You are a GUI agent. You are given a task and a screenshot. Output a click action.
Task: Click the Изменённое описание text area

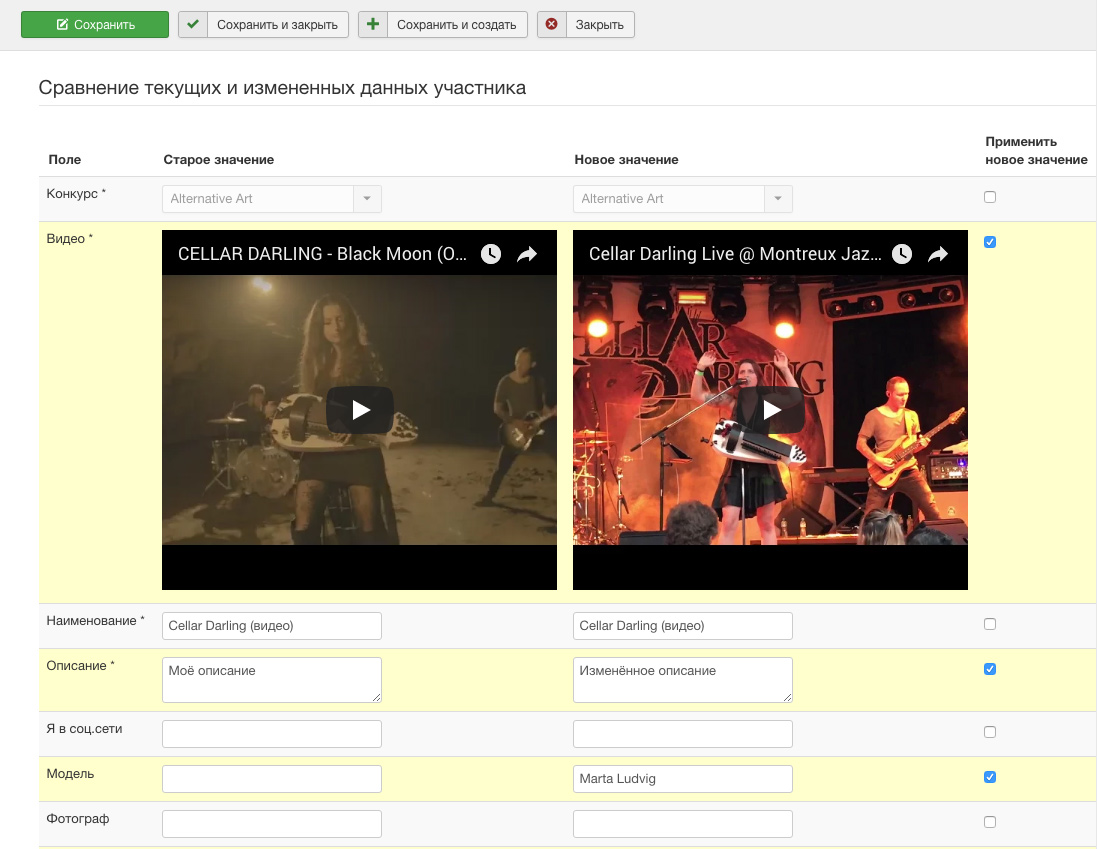point(683,680)
